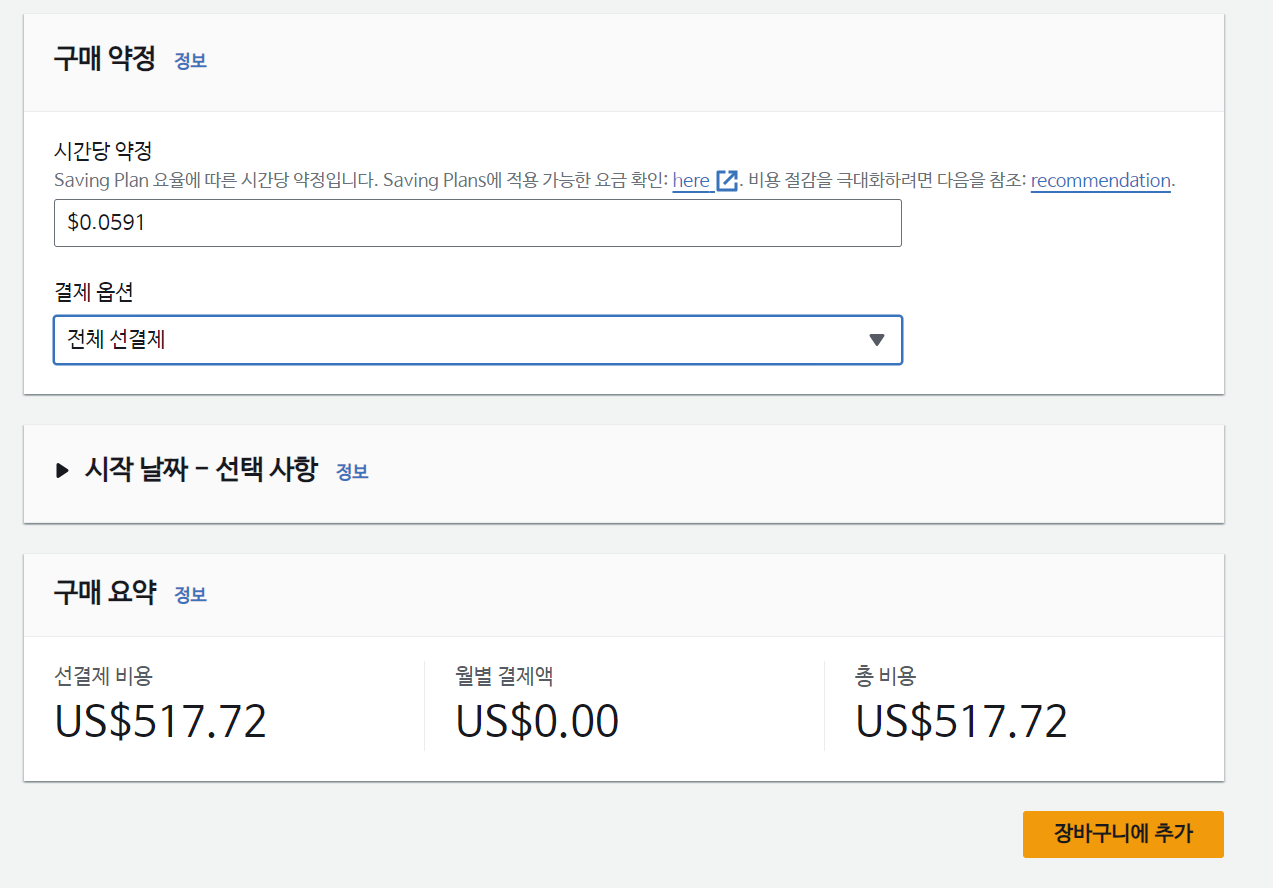
Task: Expand the 시작 날짜 section triangle
Action: coord(63,470)
